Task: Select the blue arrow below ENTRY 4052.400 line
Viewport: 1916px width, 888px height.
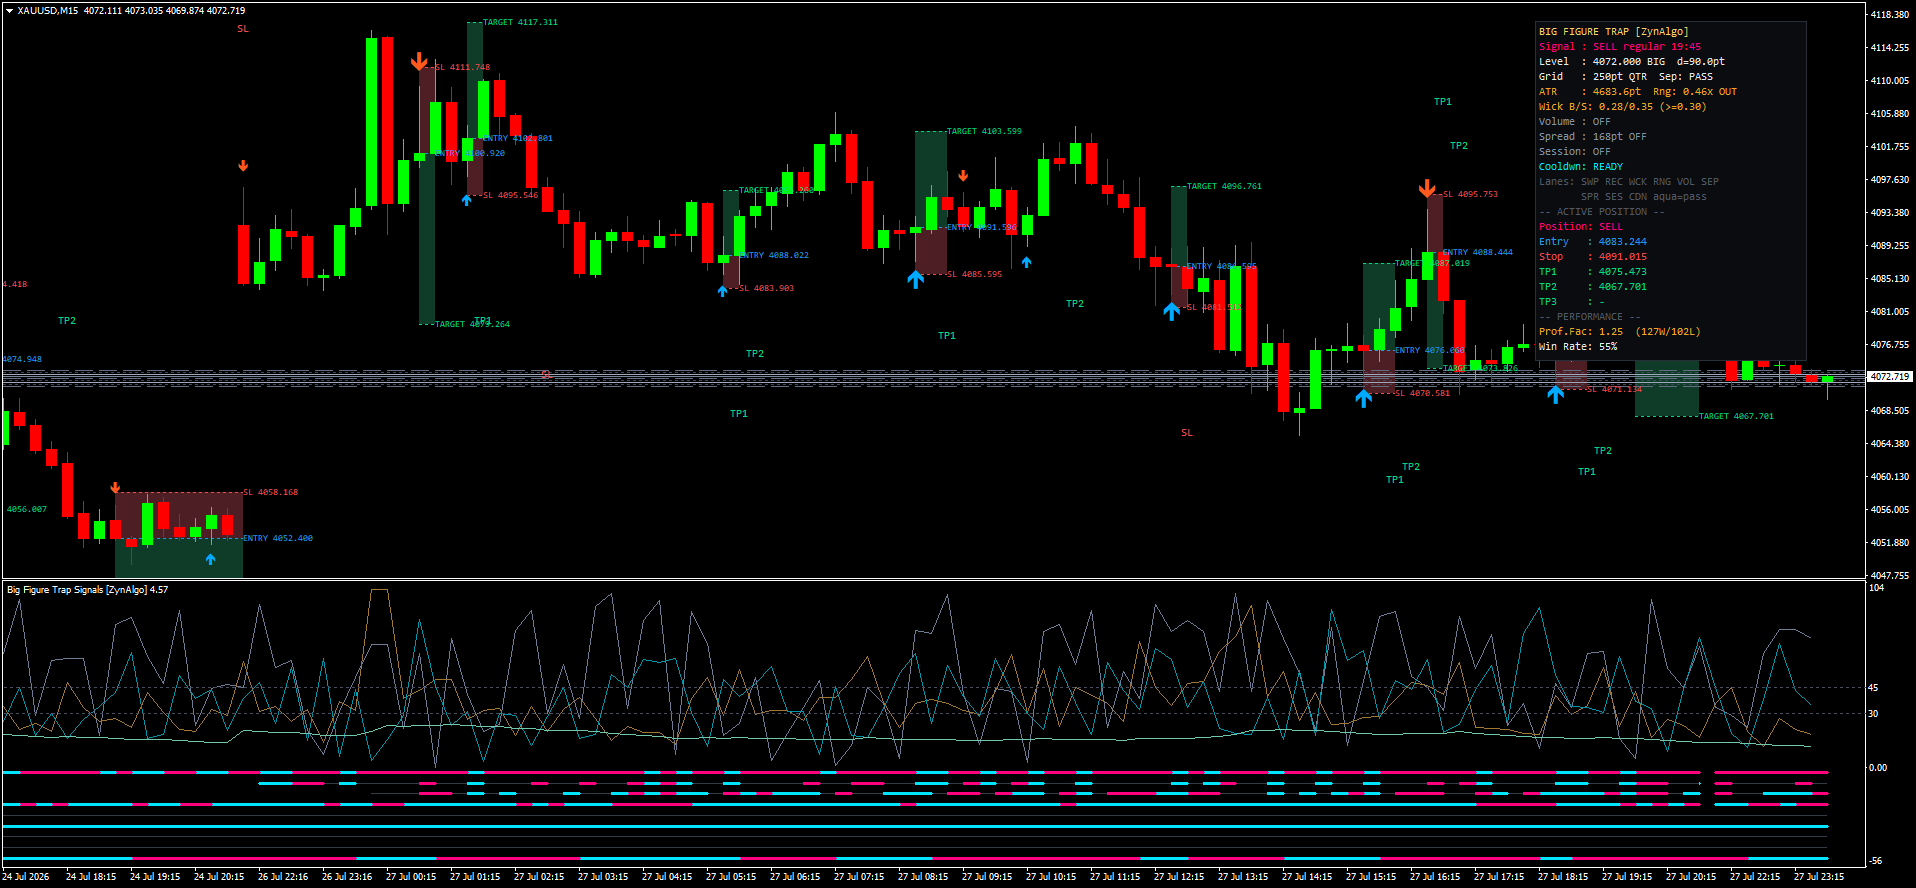Action: 211,559
